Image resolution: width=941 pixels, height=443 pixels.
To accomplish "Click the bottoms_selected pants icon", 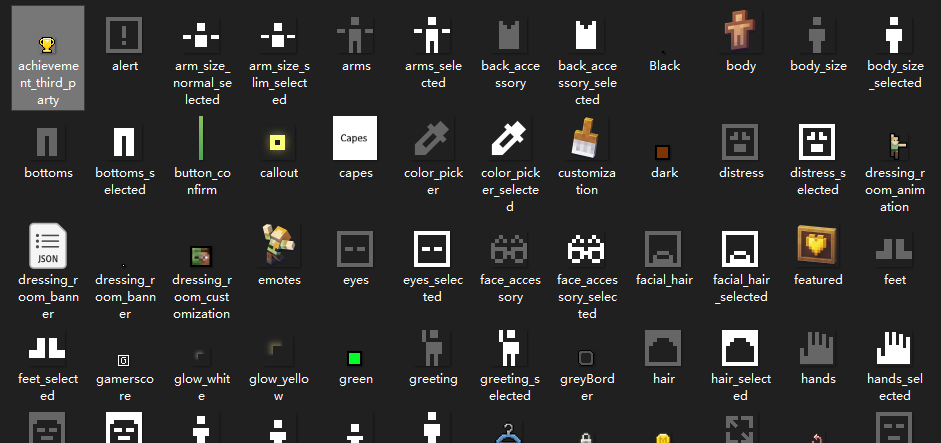I will (124, 141).
